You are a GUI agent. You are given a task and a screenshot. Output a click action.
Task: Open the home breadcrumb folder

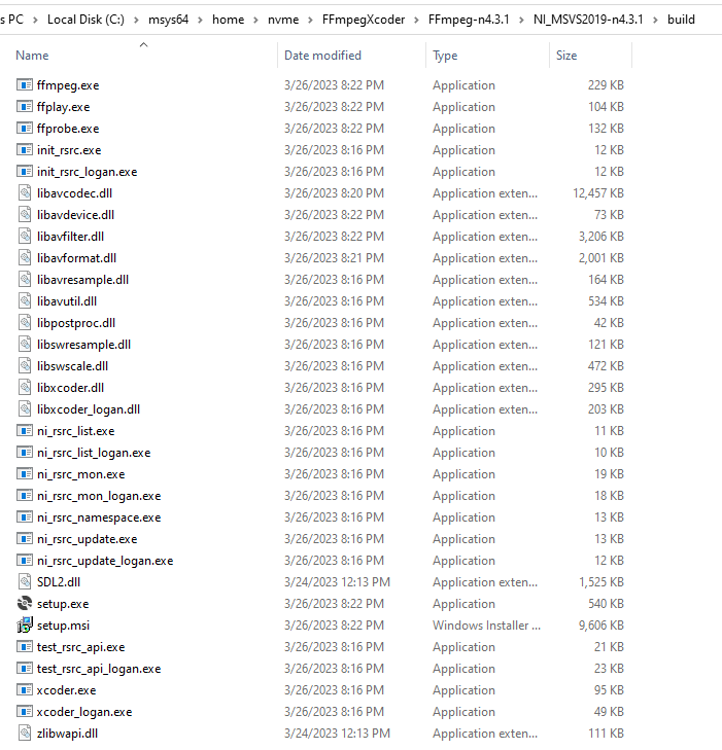(x=228, y=20)
